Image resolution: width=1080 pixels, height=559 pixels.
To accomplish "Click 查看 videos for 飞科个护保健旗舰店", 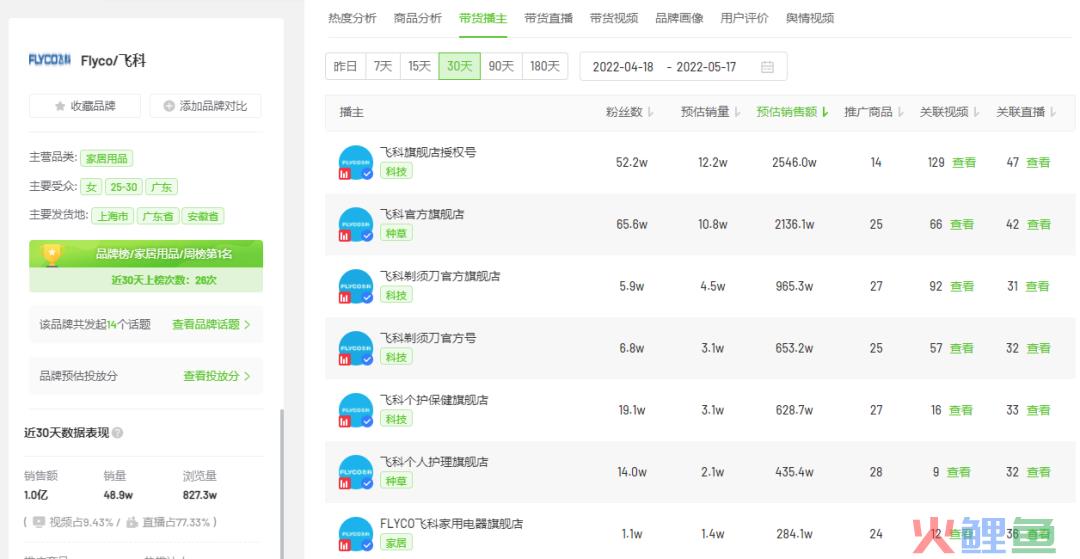I will (960, 410).
